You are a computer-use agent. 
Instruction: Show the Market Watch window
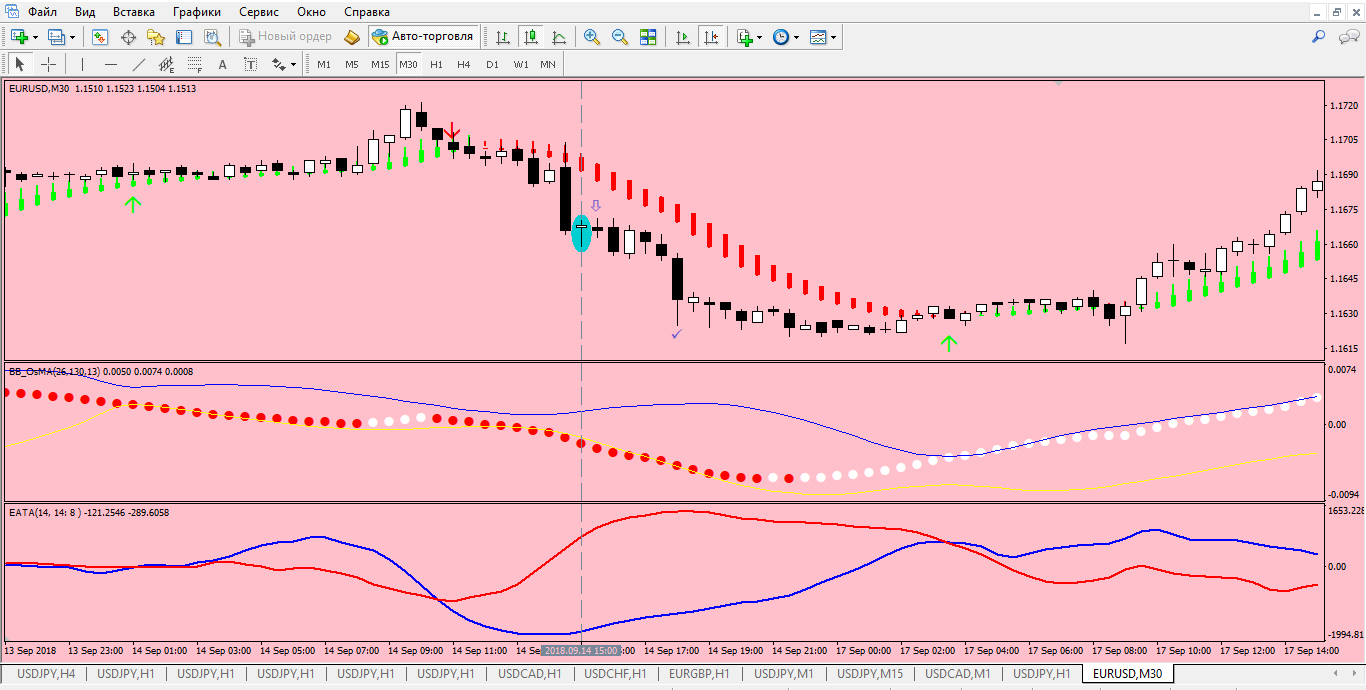pos(100,37)
